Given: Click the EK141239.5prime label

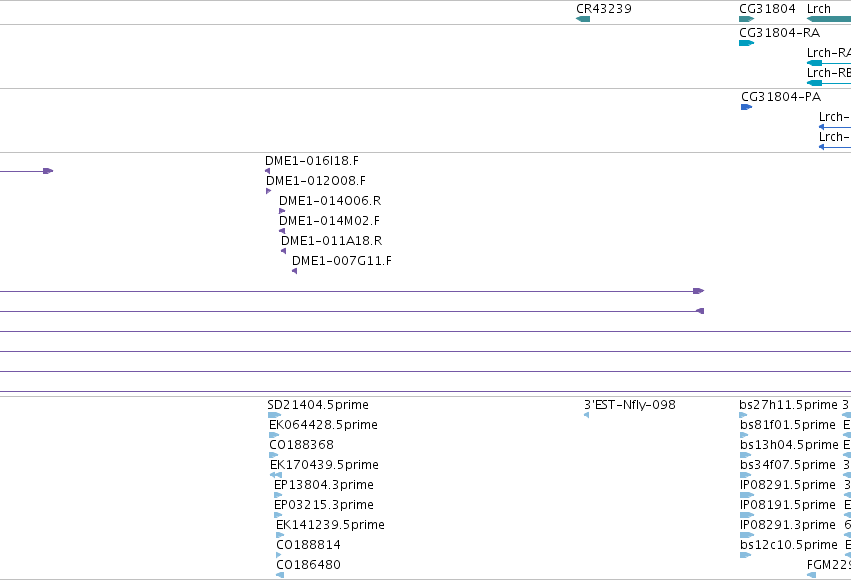Looking at the screenshot, I should pyautogui.click(x=330, y=525).
